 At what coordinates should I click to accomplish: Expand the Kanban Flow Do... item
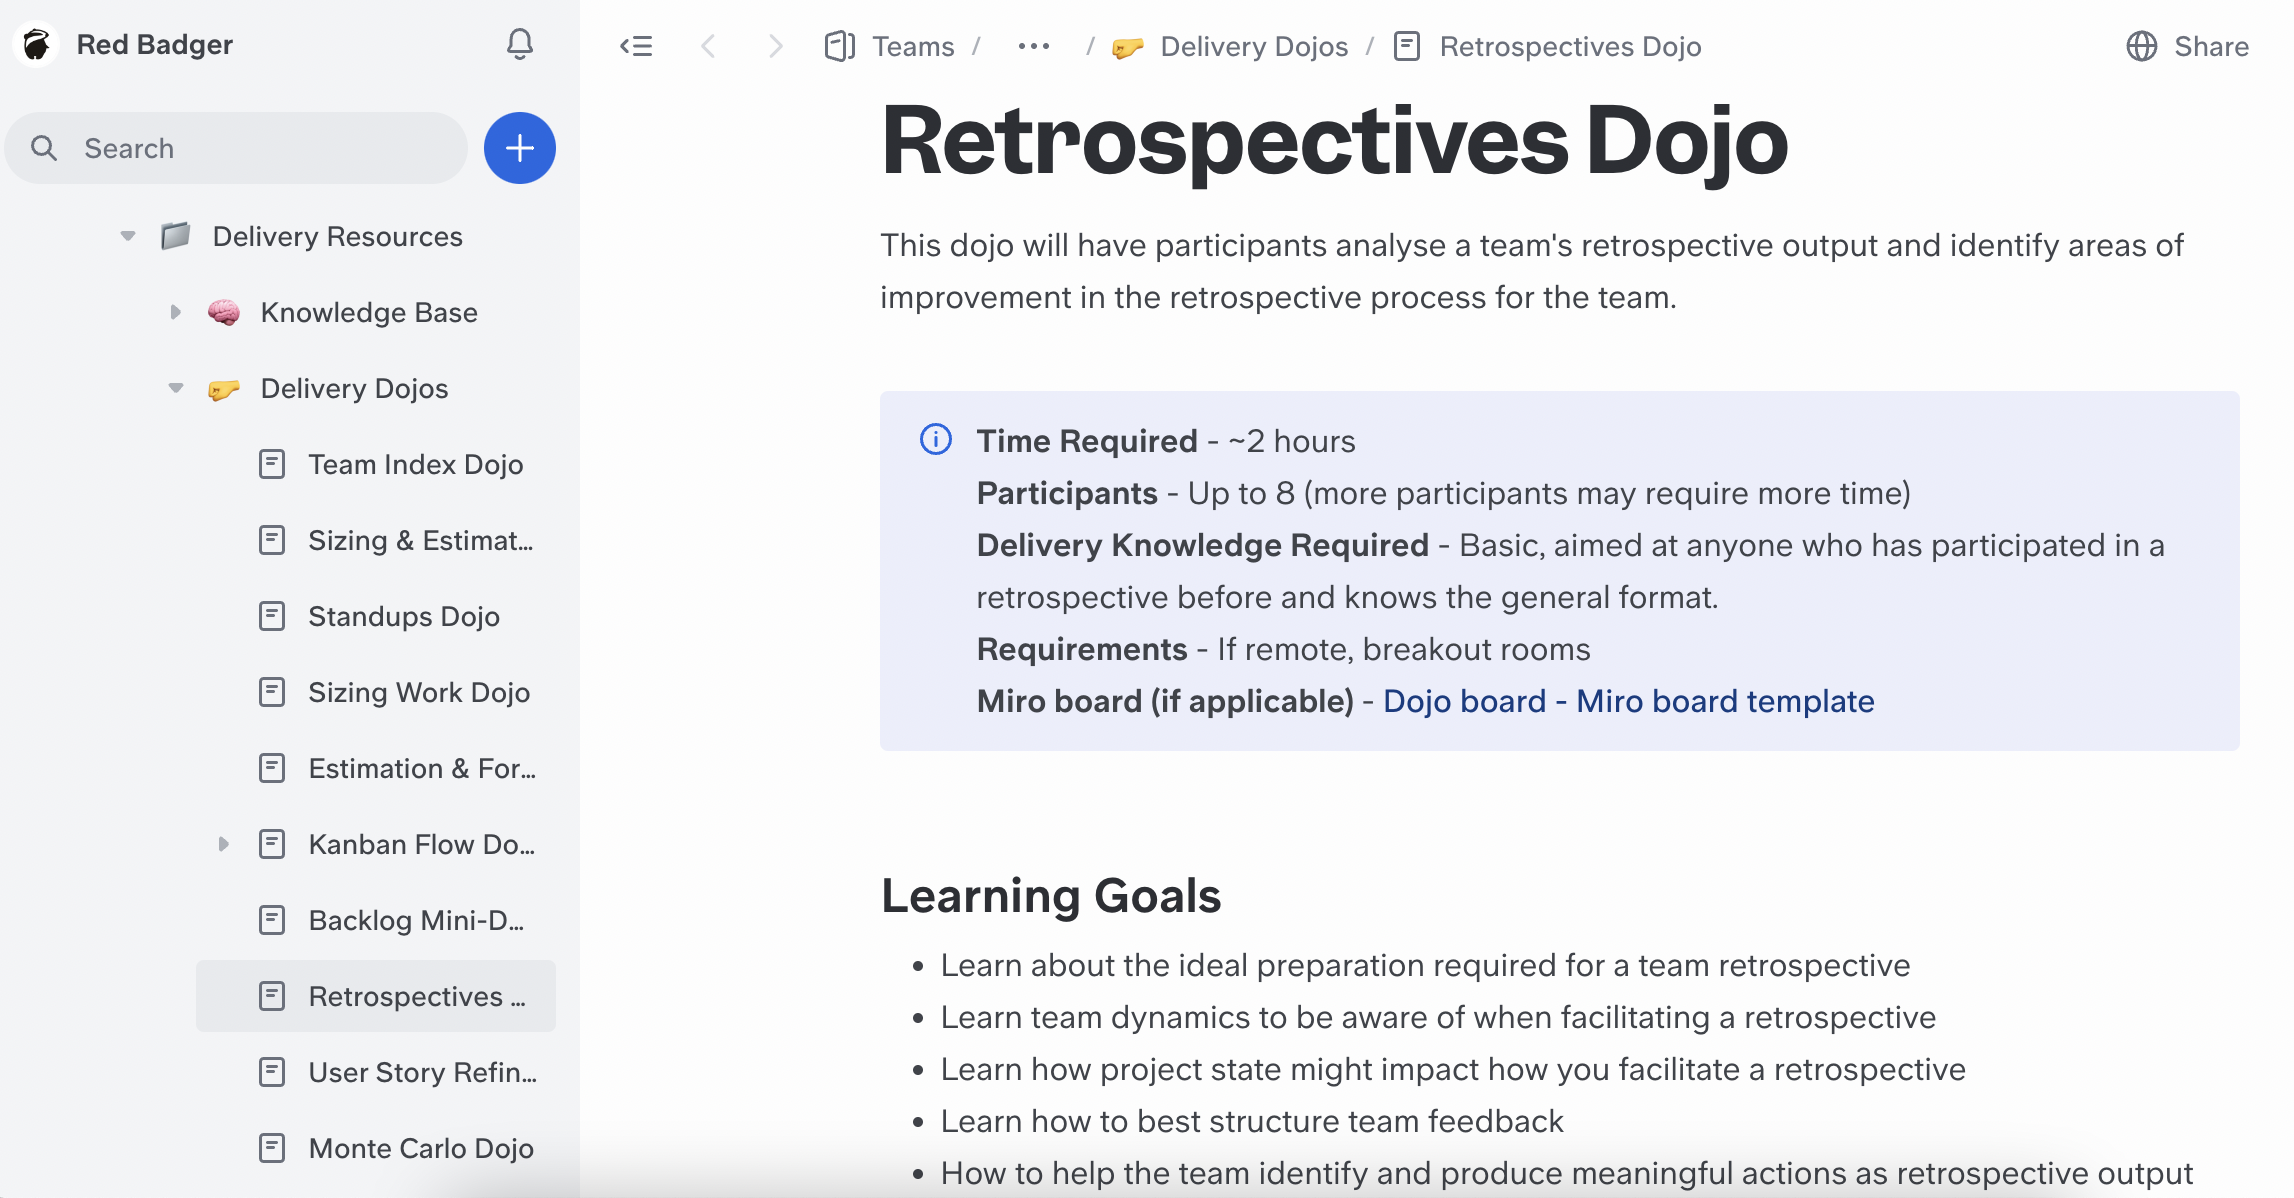pos(224,844)
